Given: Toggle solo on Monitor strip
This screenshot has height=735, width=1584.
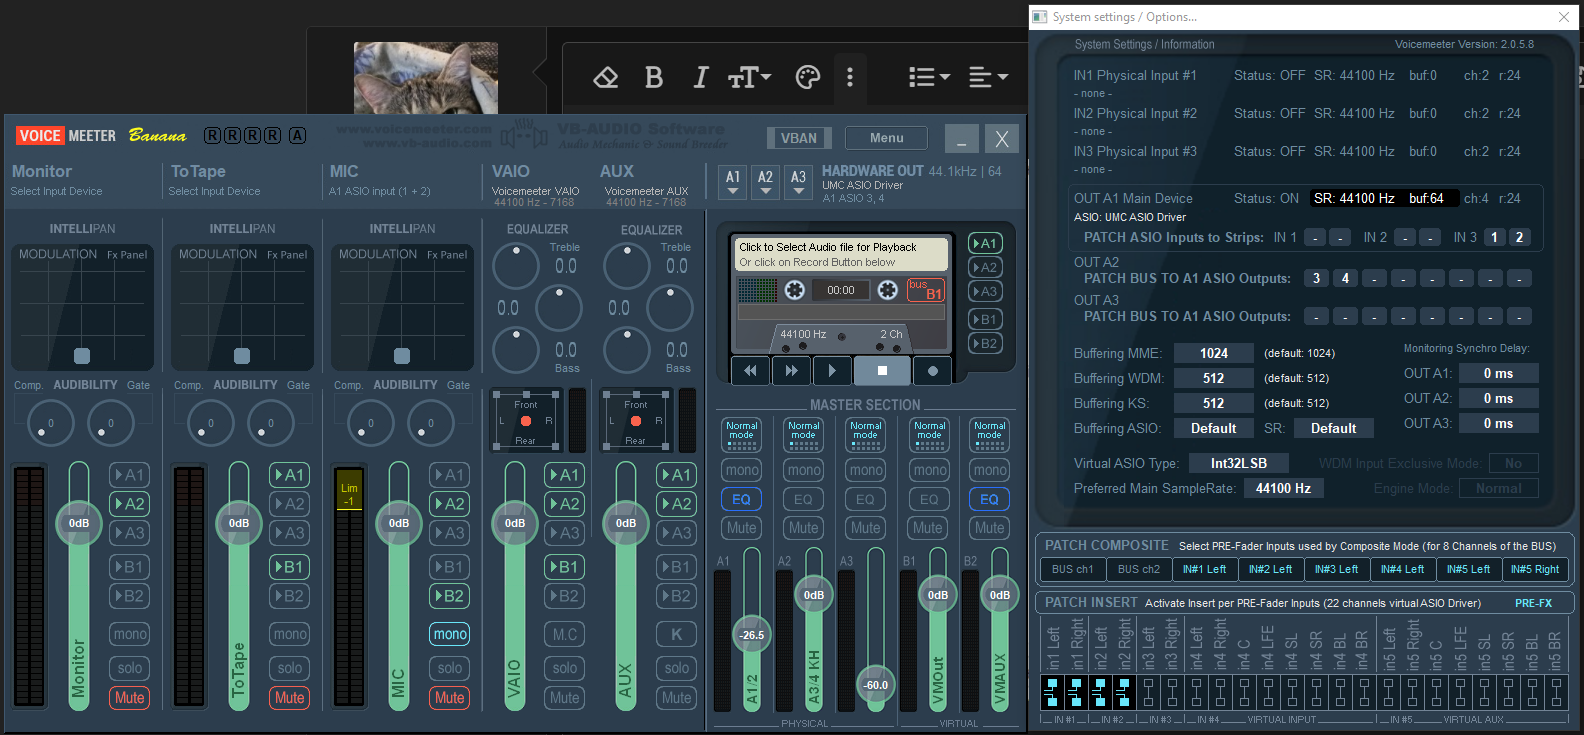Looking at the screenshot, I should click(x=130, y=668).
